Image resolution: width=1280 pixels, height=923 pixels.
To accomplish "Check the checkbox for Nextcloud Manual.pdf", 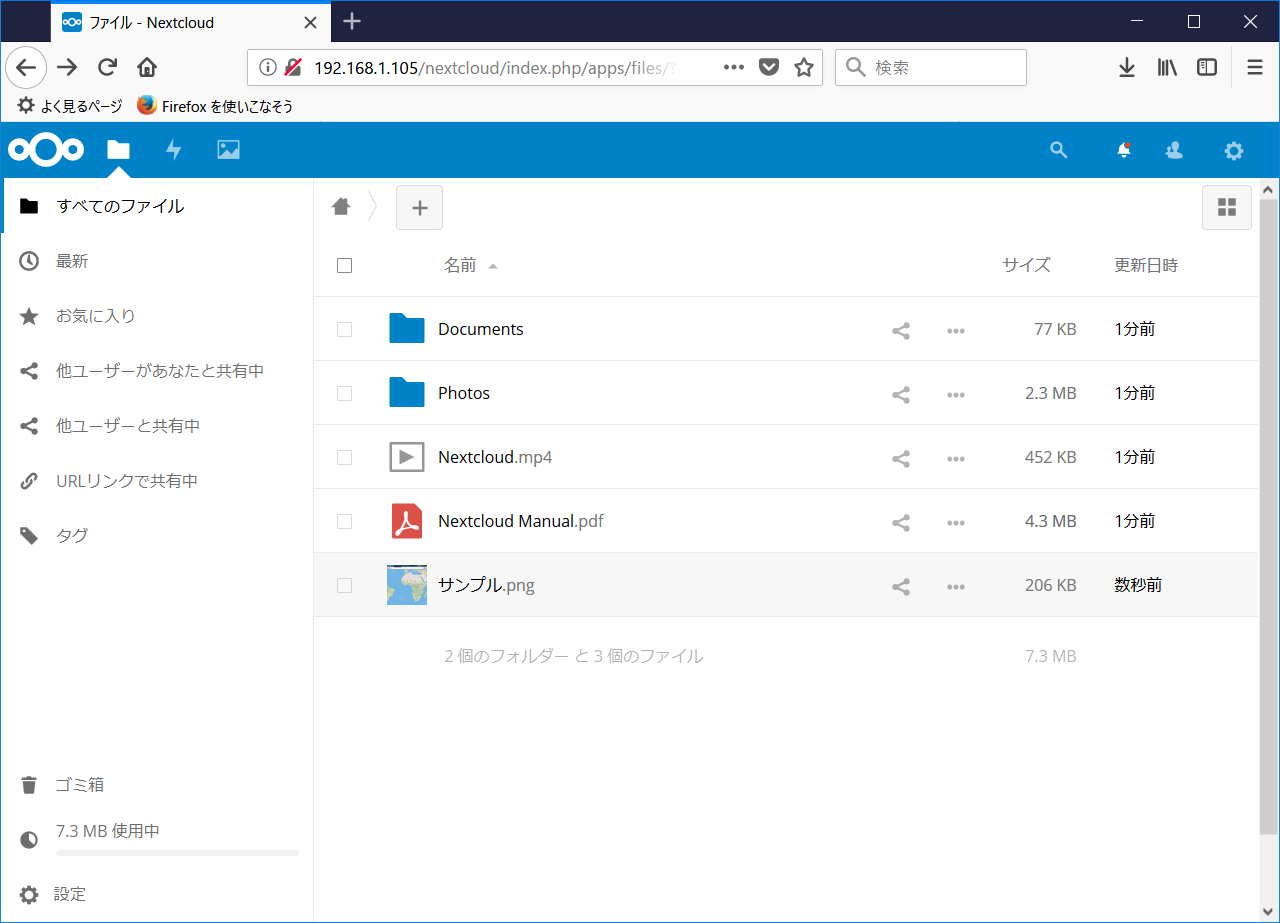I will coord(344,521).
